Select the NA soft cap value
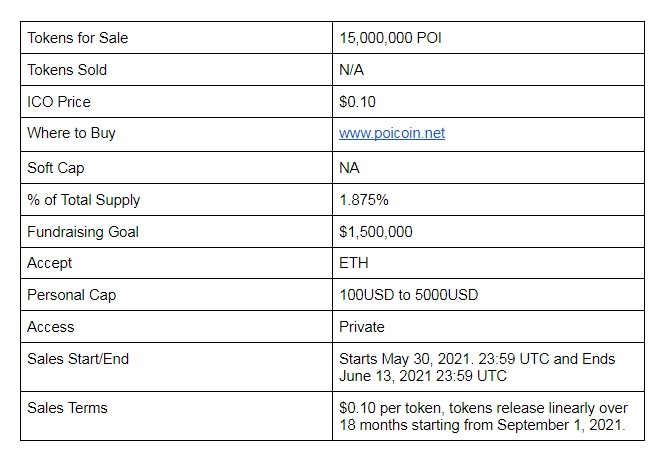The width and height of the screenshot is (670, 464). [x=349, y=168]
